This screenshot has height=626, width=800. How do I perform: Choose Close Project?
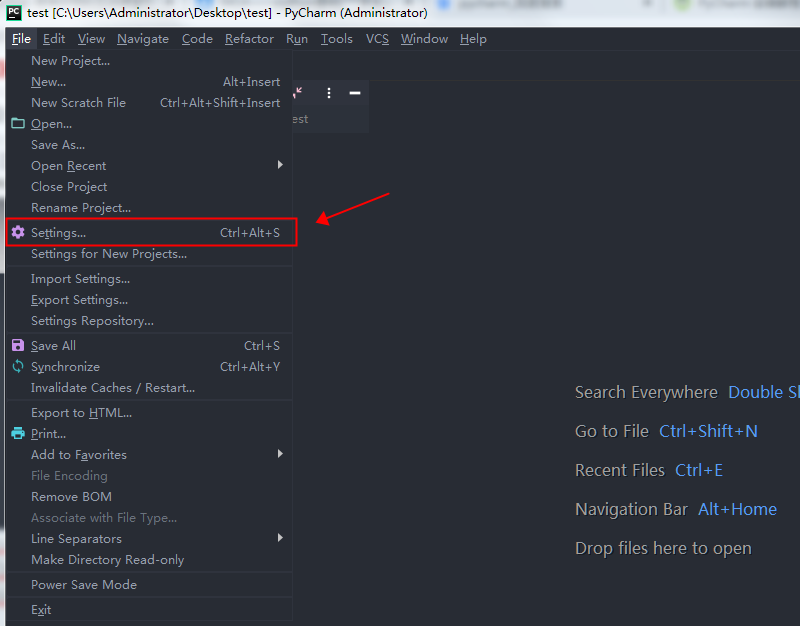coord(149,187)
